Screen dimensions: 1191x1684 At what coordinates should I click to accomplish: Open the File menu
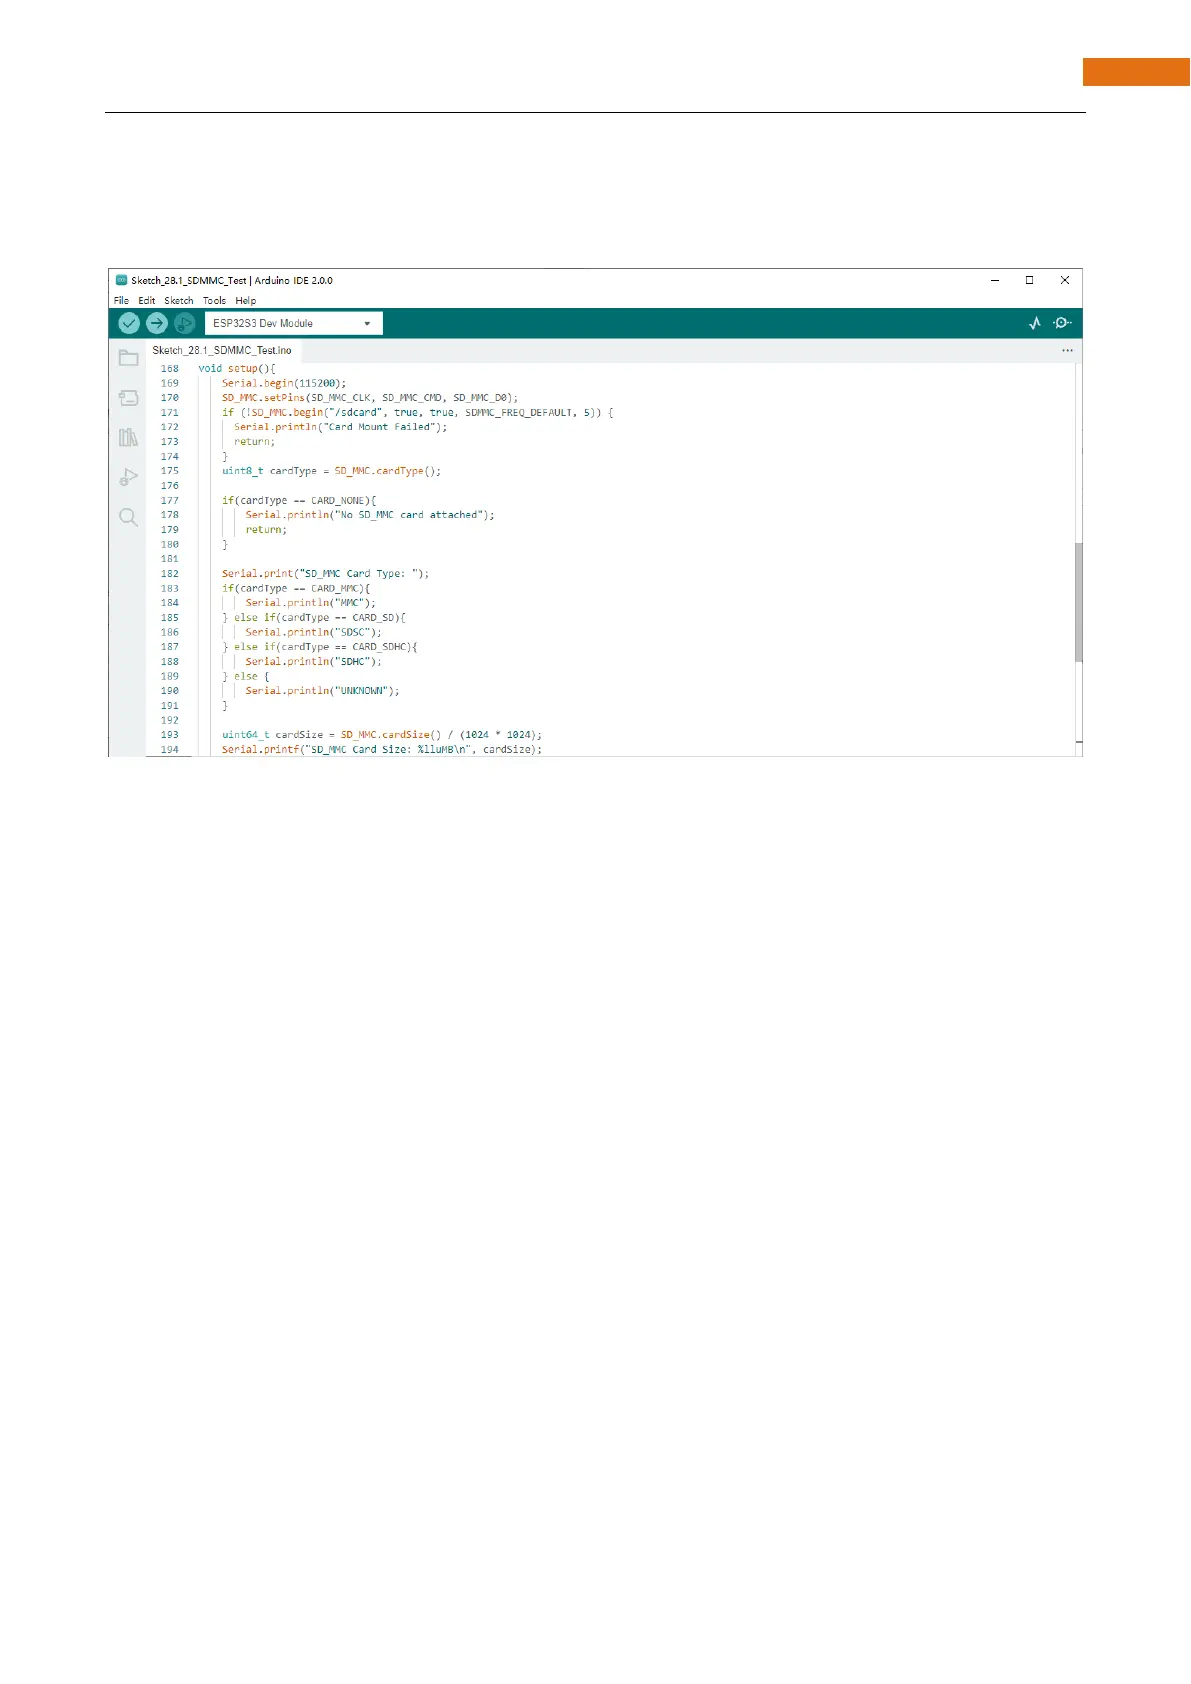click(x=121, y=300)
